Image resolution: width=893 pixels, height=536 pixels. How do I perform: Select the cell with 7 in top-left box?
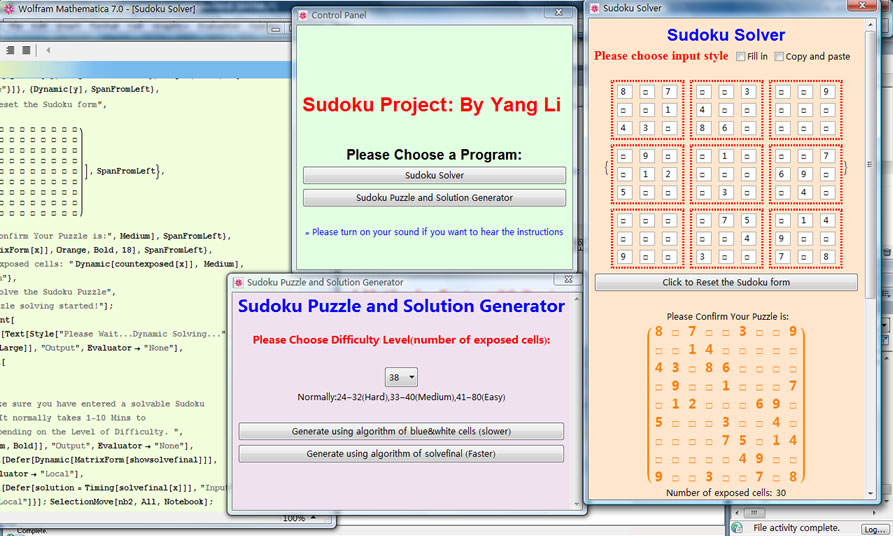(x=668, y=92)
